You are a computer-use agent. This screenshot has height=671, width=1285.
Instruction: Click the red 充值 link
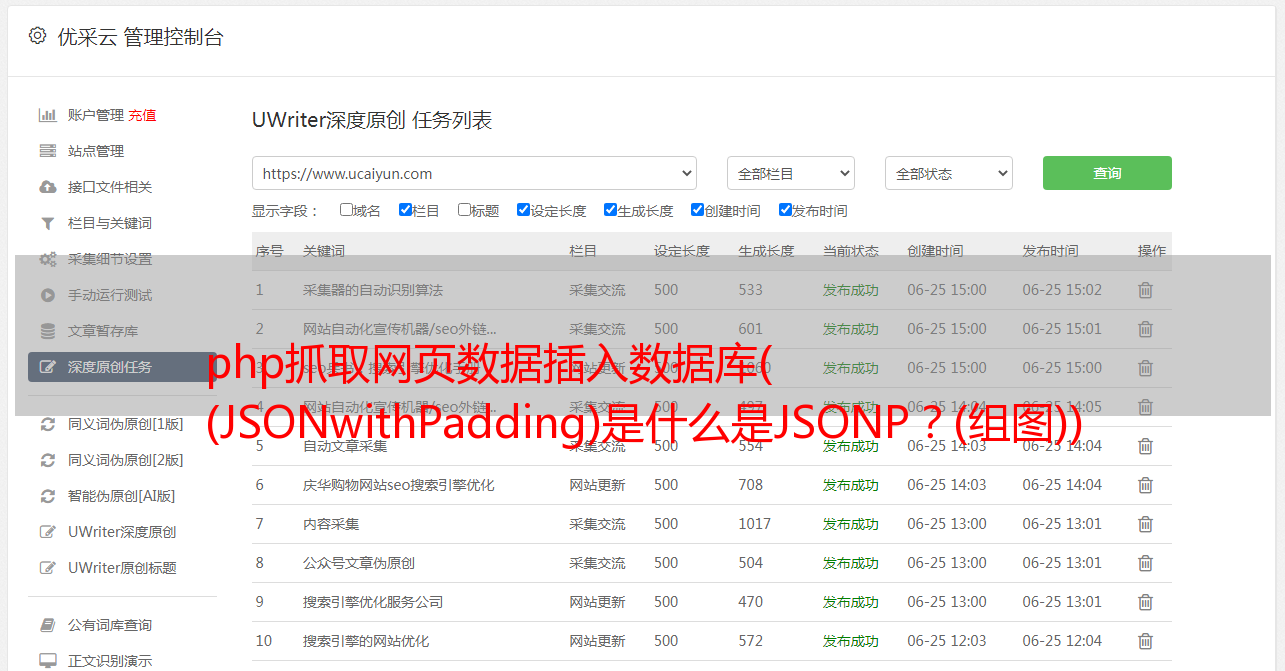(x=142, y=115)
